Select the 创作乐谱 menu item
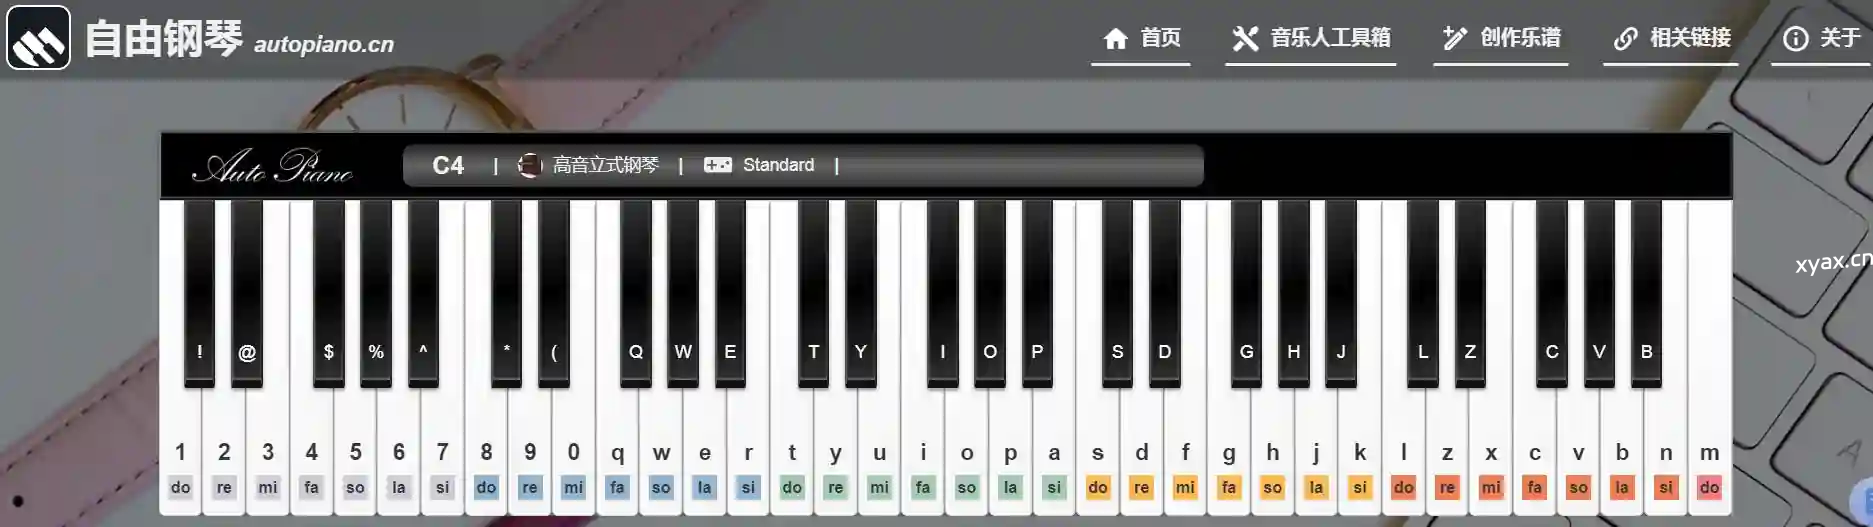1873x527 pixels. (1501, 39)
